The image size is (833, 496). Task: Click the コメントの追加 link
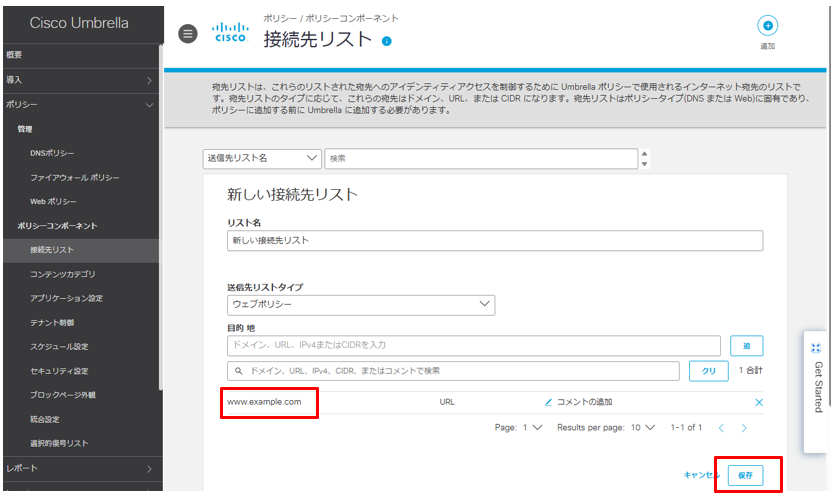pyautogui.click(x=584, y=402)
